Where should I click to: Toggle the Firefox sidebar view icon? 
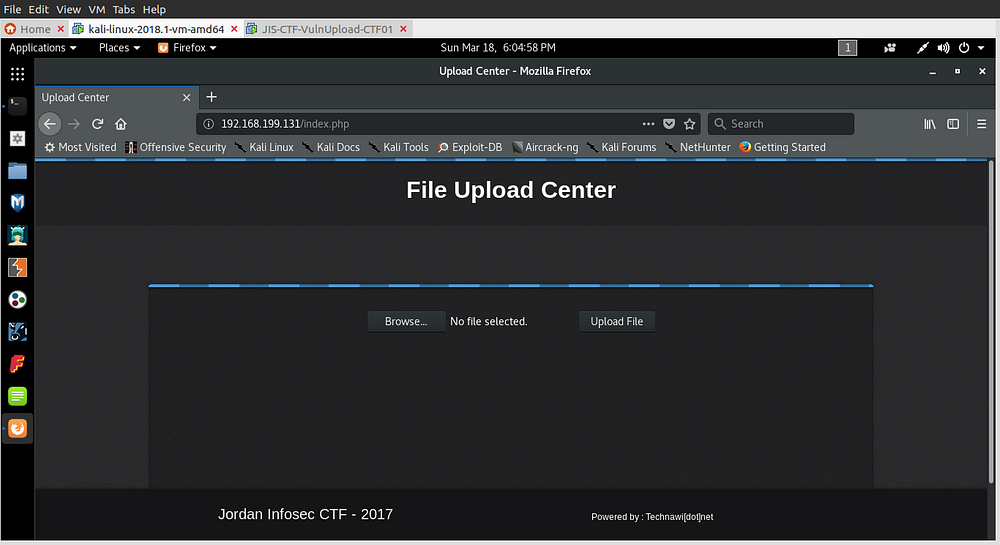(x=953, y=124)
